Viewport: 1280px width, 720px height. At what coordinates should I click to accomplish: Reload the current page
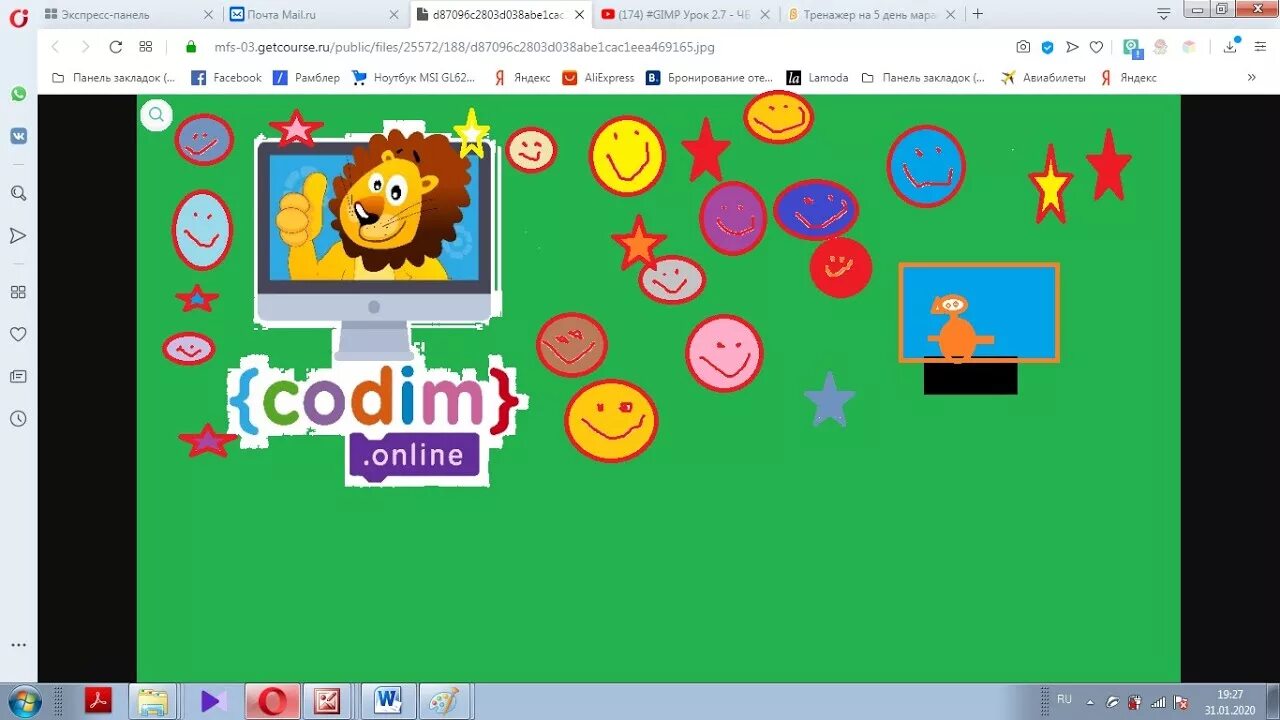click(x=116, y=47)
